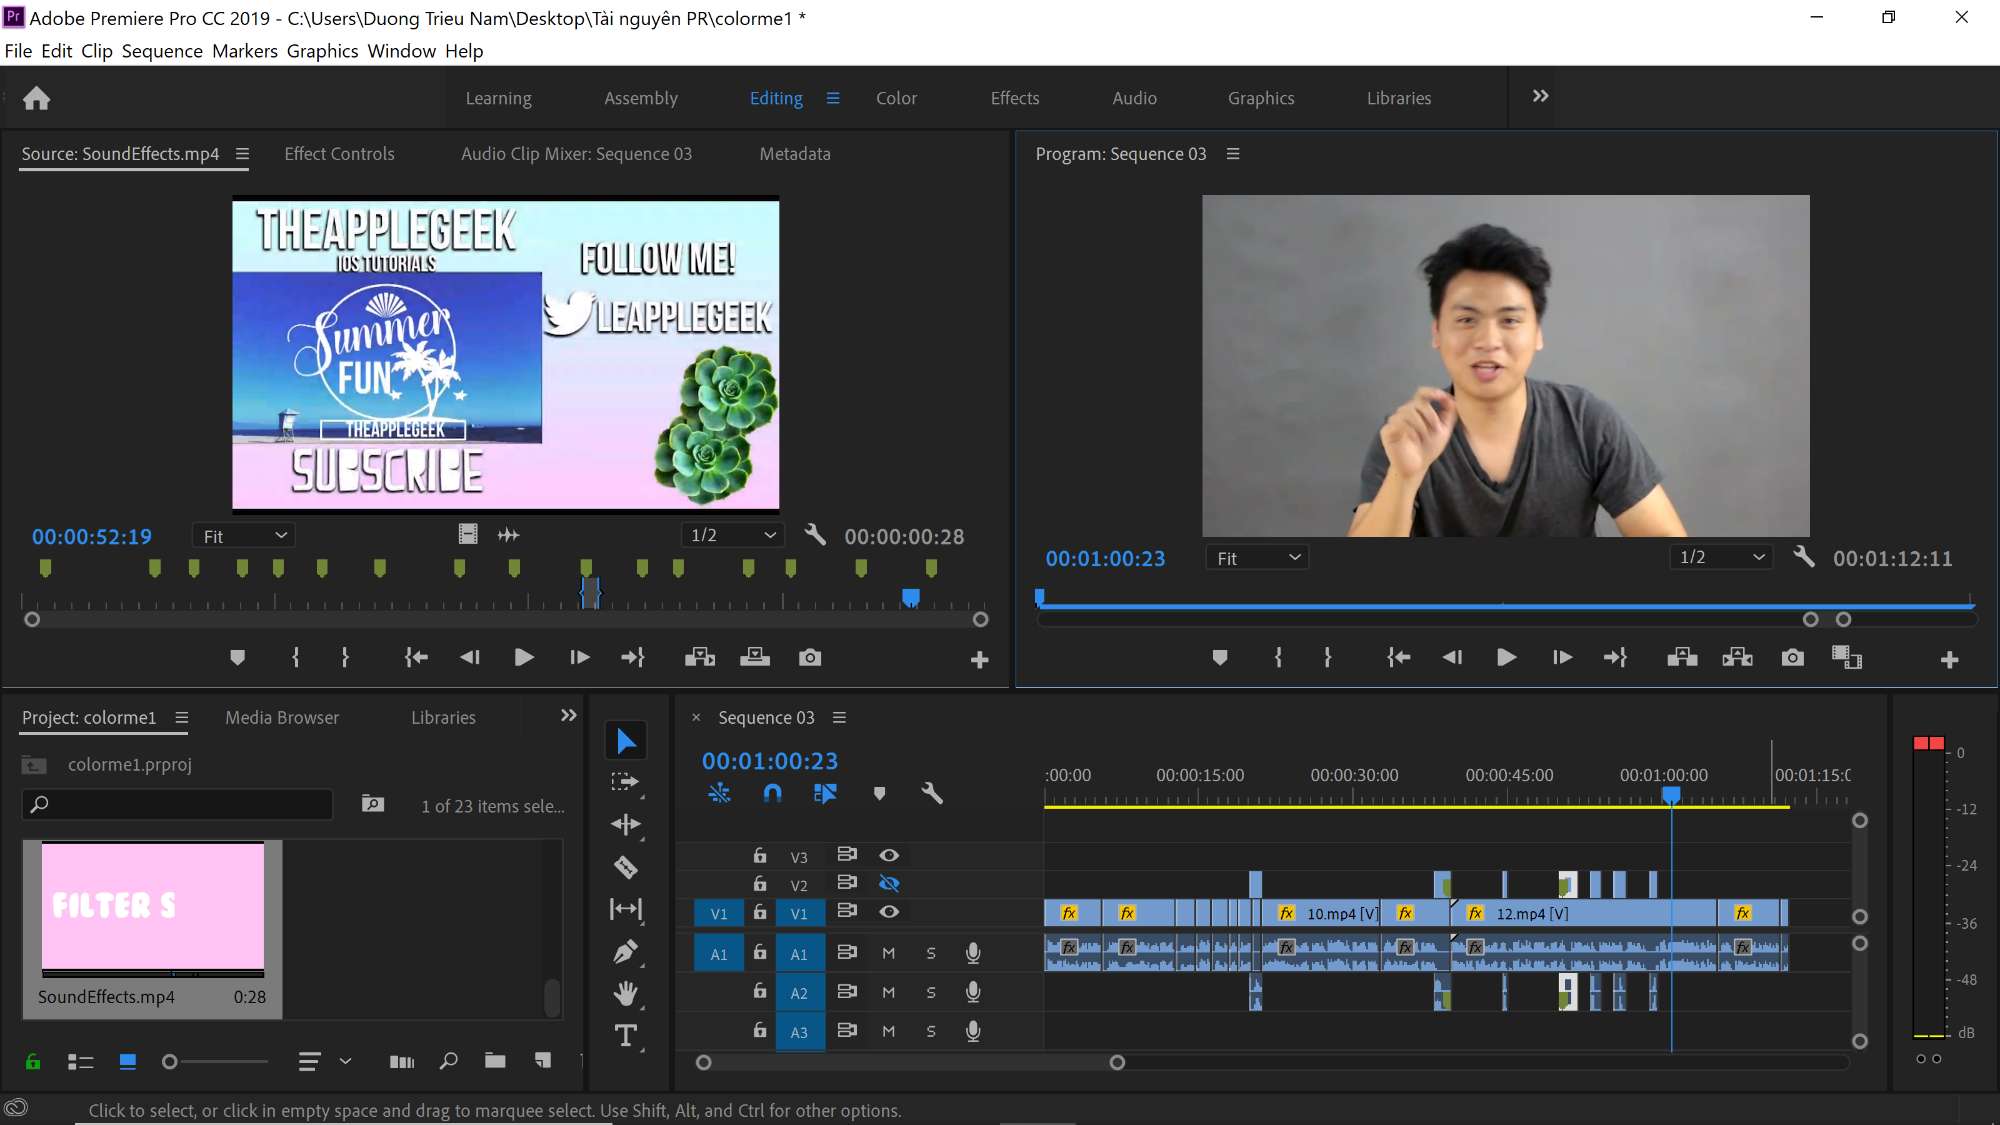Click New Bin folder icon in Project panel
2000x1125 pixels.
tap(495, 1061)
